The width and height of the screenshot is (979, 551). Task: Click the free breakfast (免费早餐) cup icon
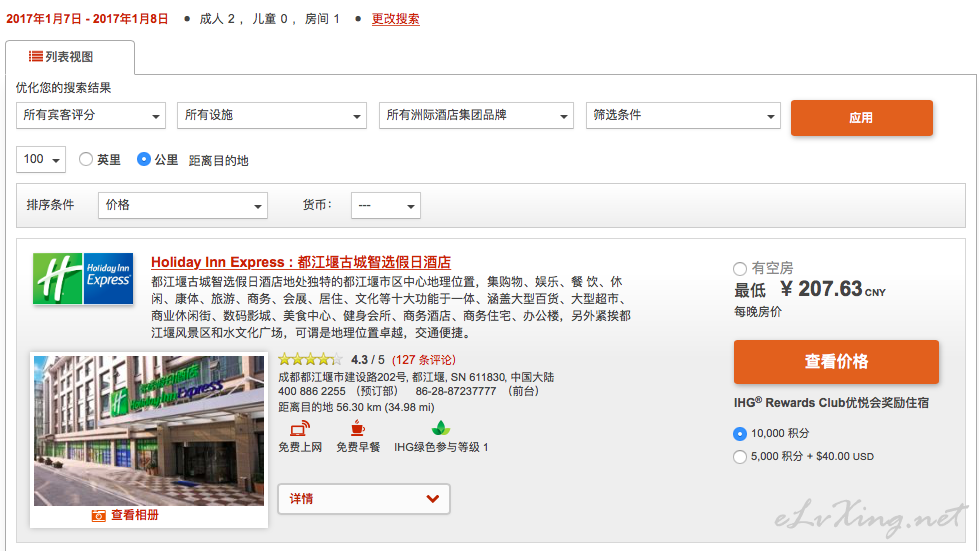(x=358, y=428)
